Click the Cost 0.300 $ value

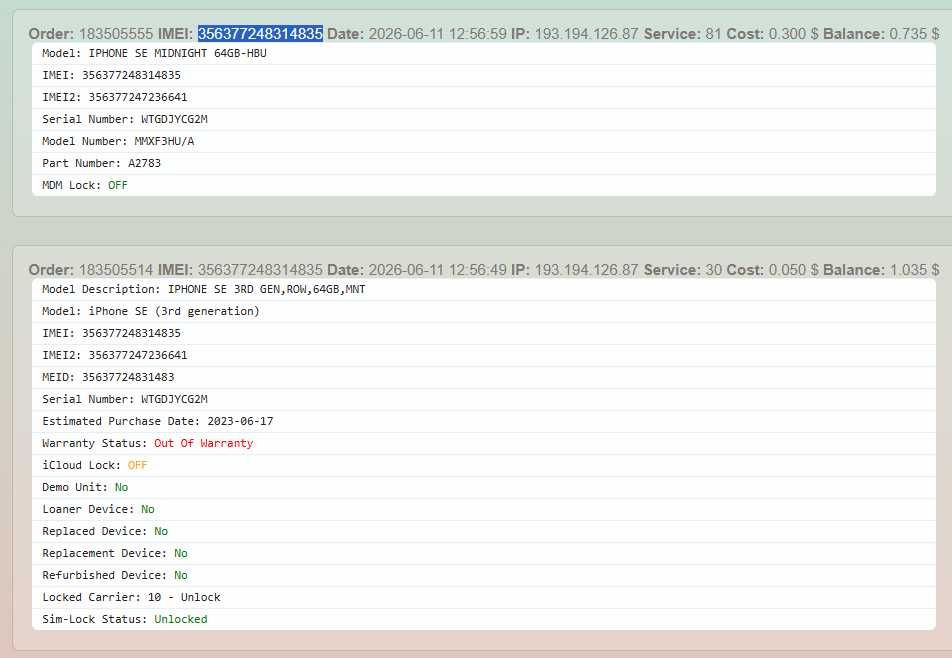tap(793, 33)
